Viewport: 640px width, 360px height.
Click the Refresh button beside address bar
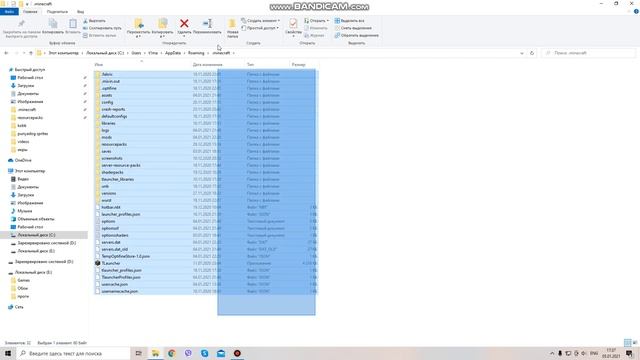pyautogui.click(x=531, y=53)
